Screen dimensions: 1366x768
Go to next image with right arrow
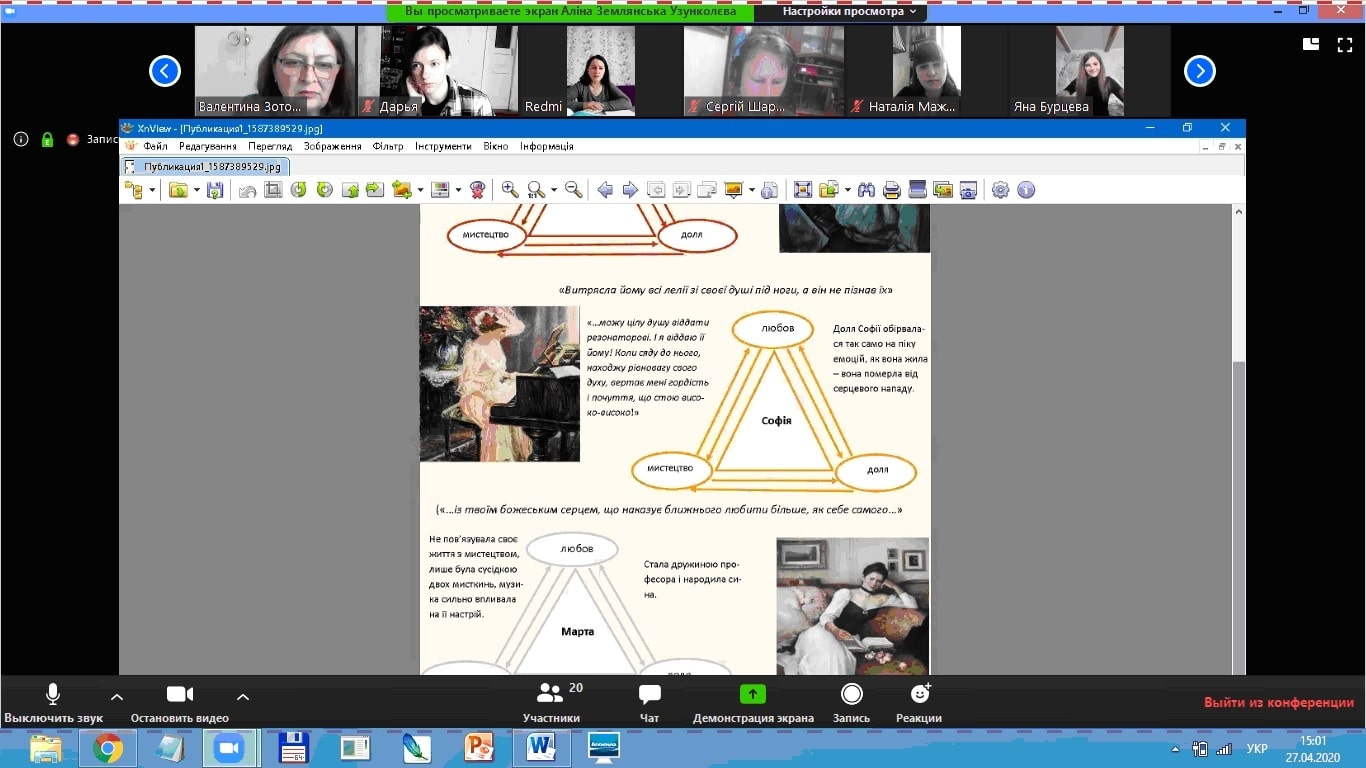pos(630,190)
